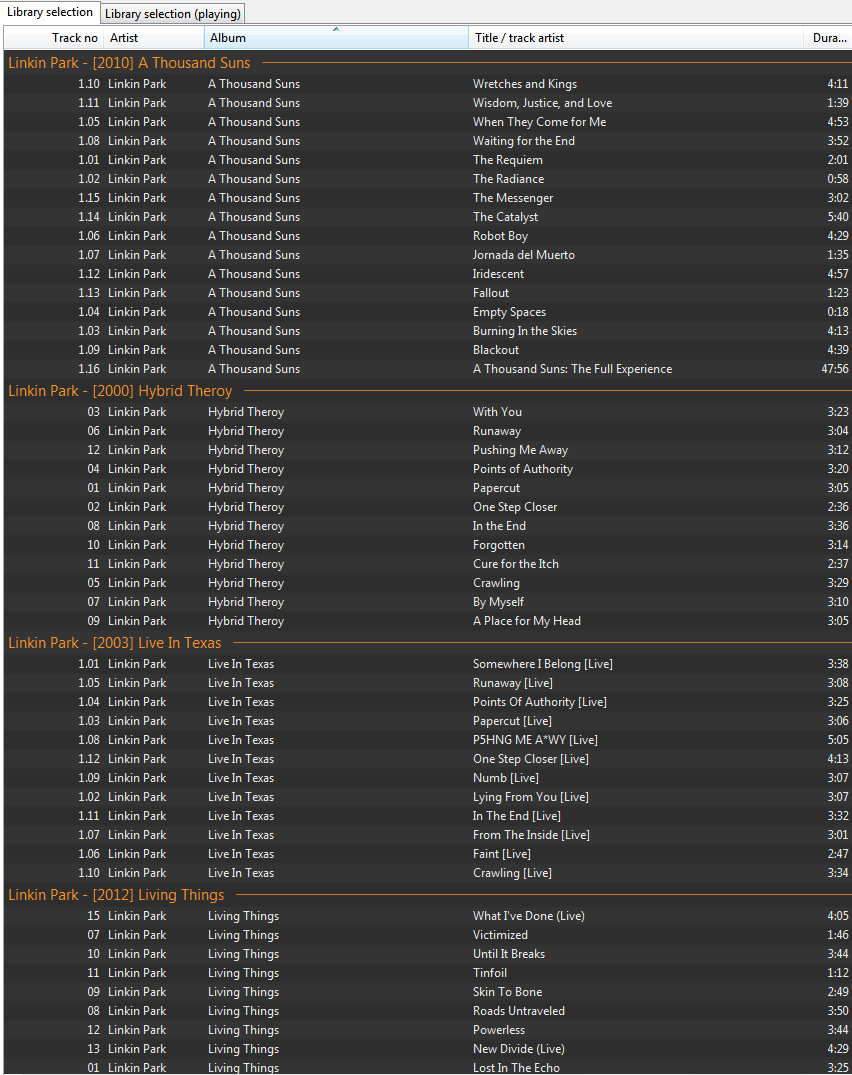
Task: Select Jornada del Muerto track
Action: pyautogui.click(x=428, y=255)
